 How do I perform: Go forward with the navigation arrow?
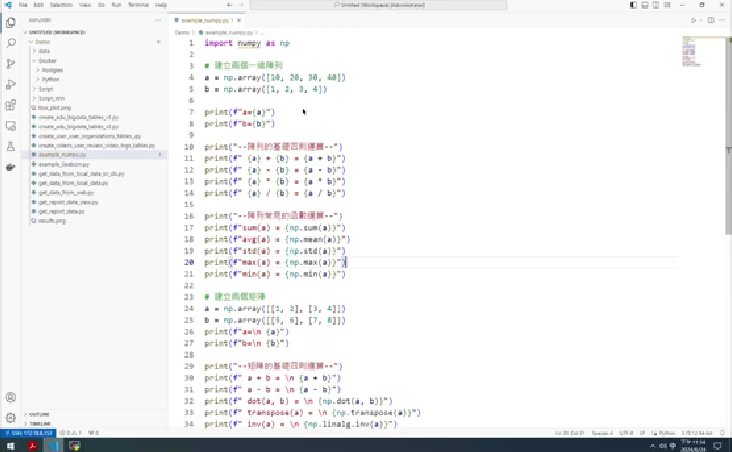(241, 5)
